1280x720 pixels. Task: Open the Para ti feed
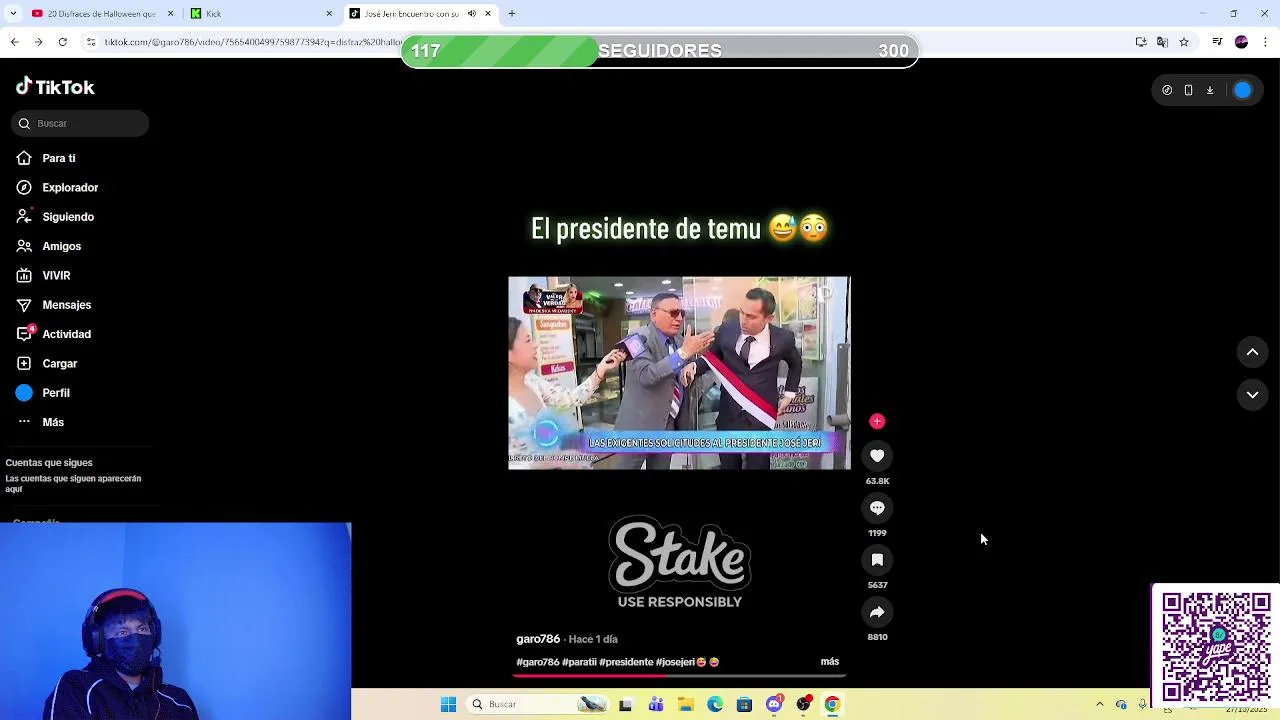pos(46,158)
